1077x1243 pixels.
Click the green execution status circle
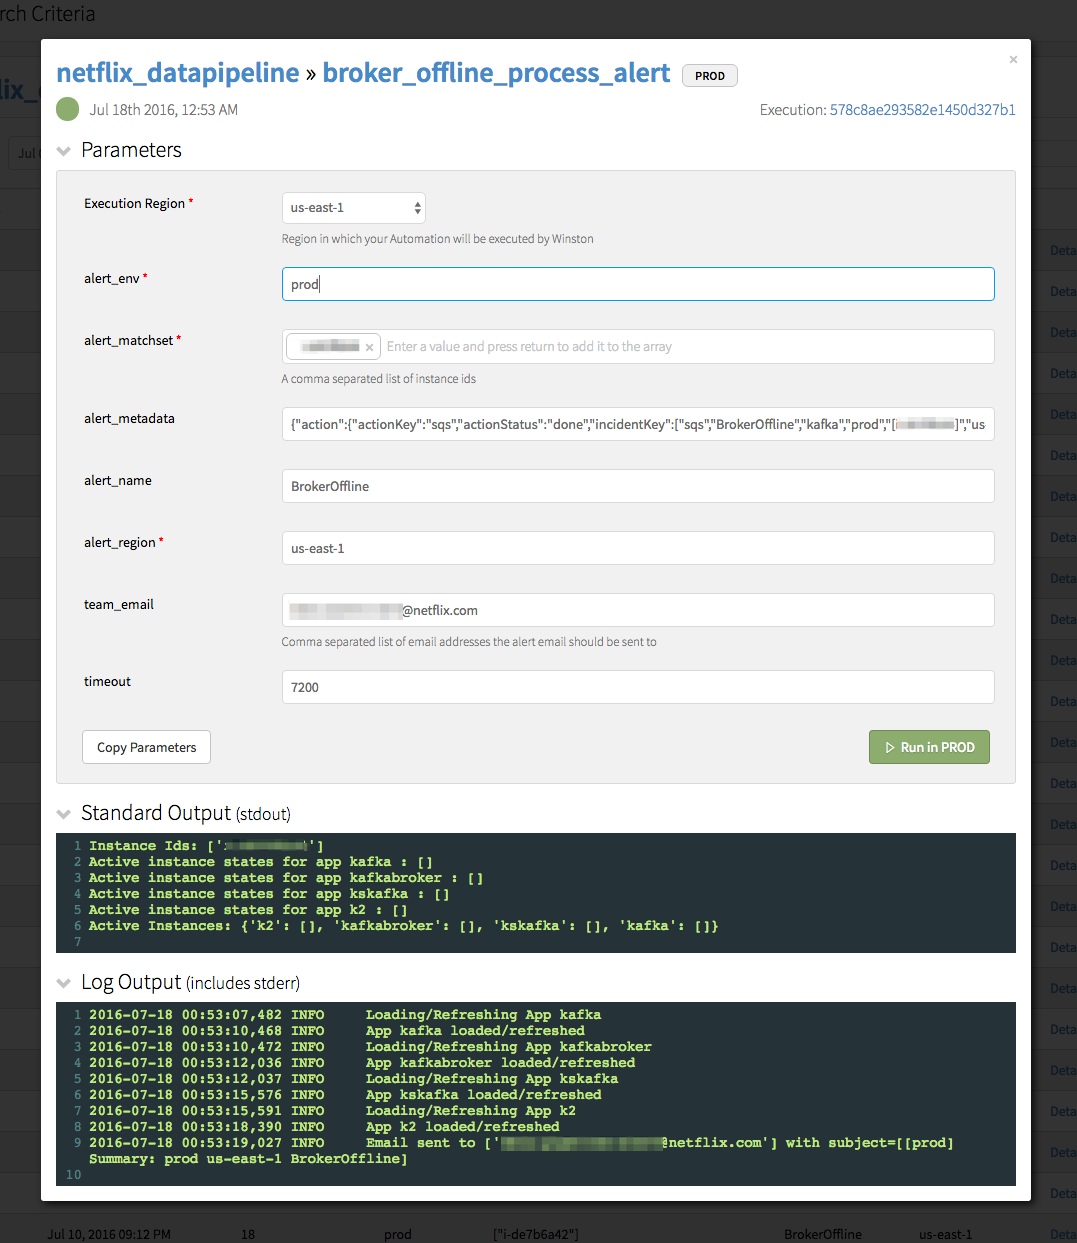click(x=67, y=109)
